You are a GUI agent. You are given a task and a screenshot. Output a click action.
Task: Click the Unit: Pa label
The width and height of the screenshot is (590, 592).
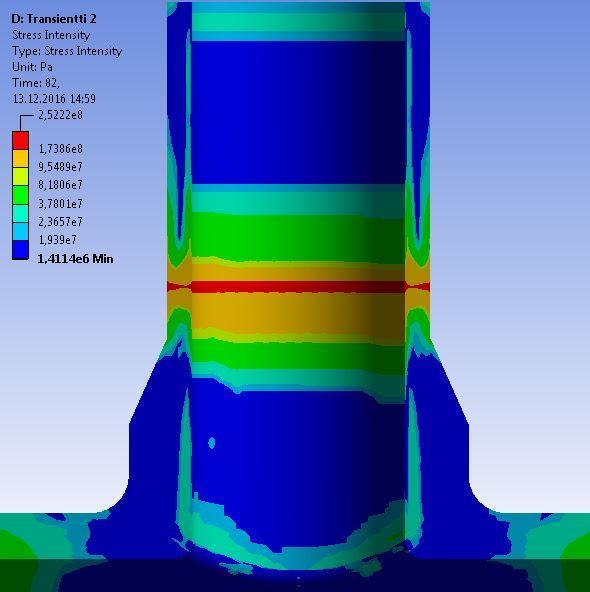point(32,67)
